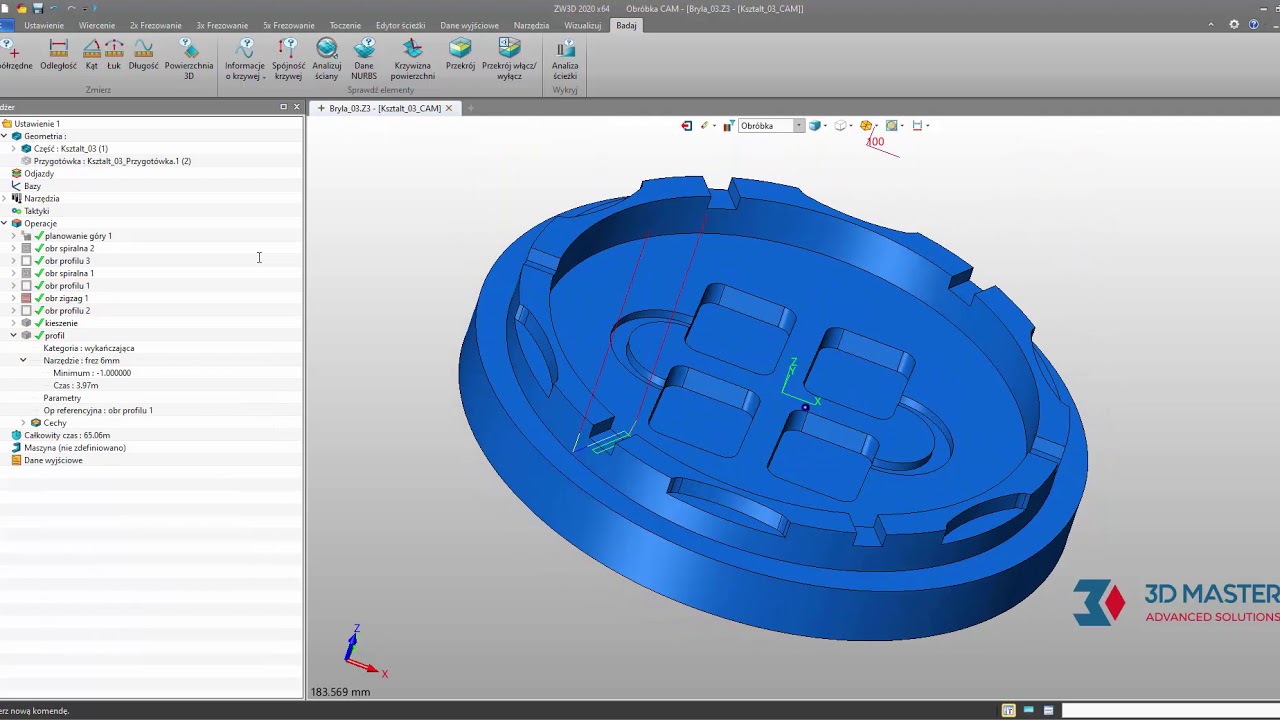This screenshot has height=720, width=1280.
Task: Open the Dane NURBS tool
Action: (x=364, y=59)
